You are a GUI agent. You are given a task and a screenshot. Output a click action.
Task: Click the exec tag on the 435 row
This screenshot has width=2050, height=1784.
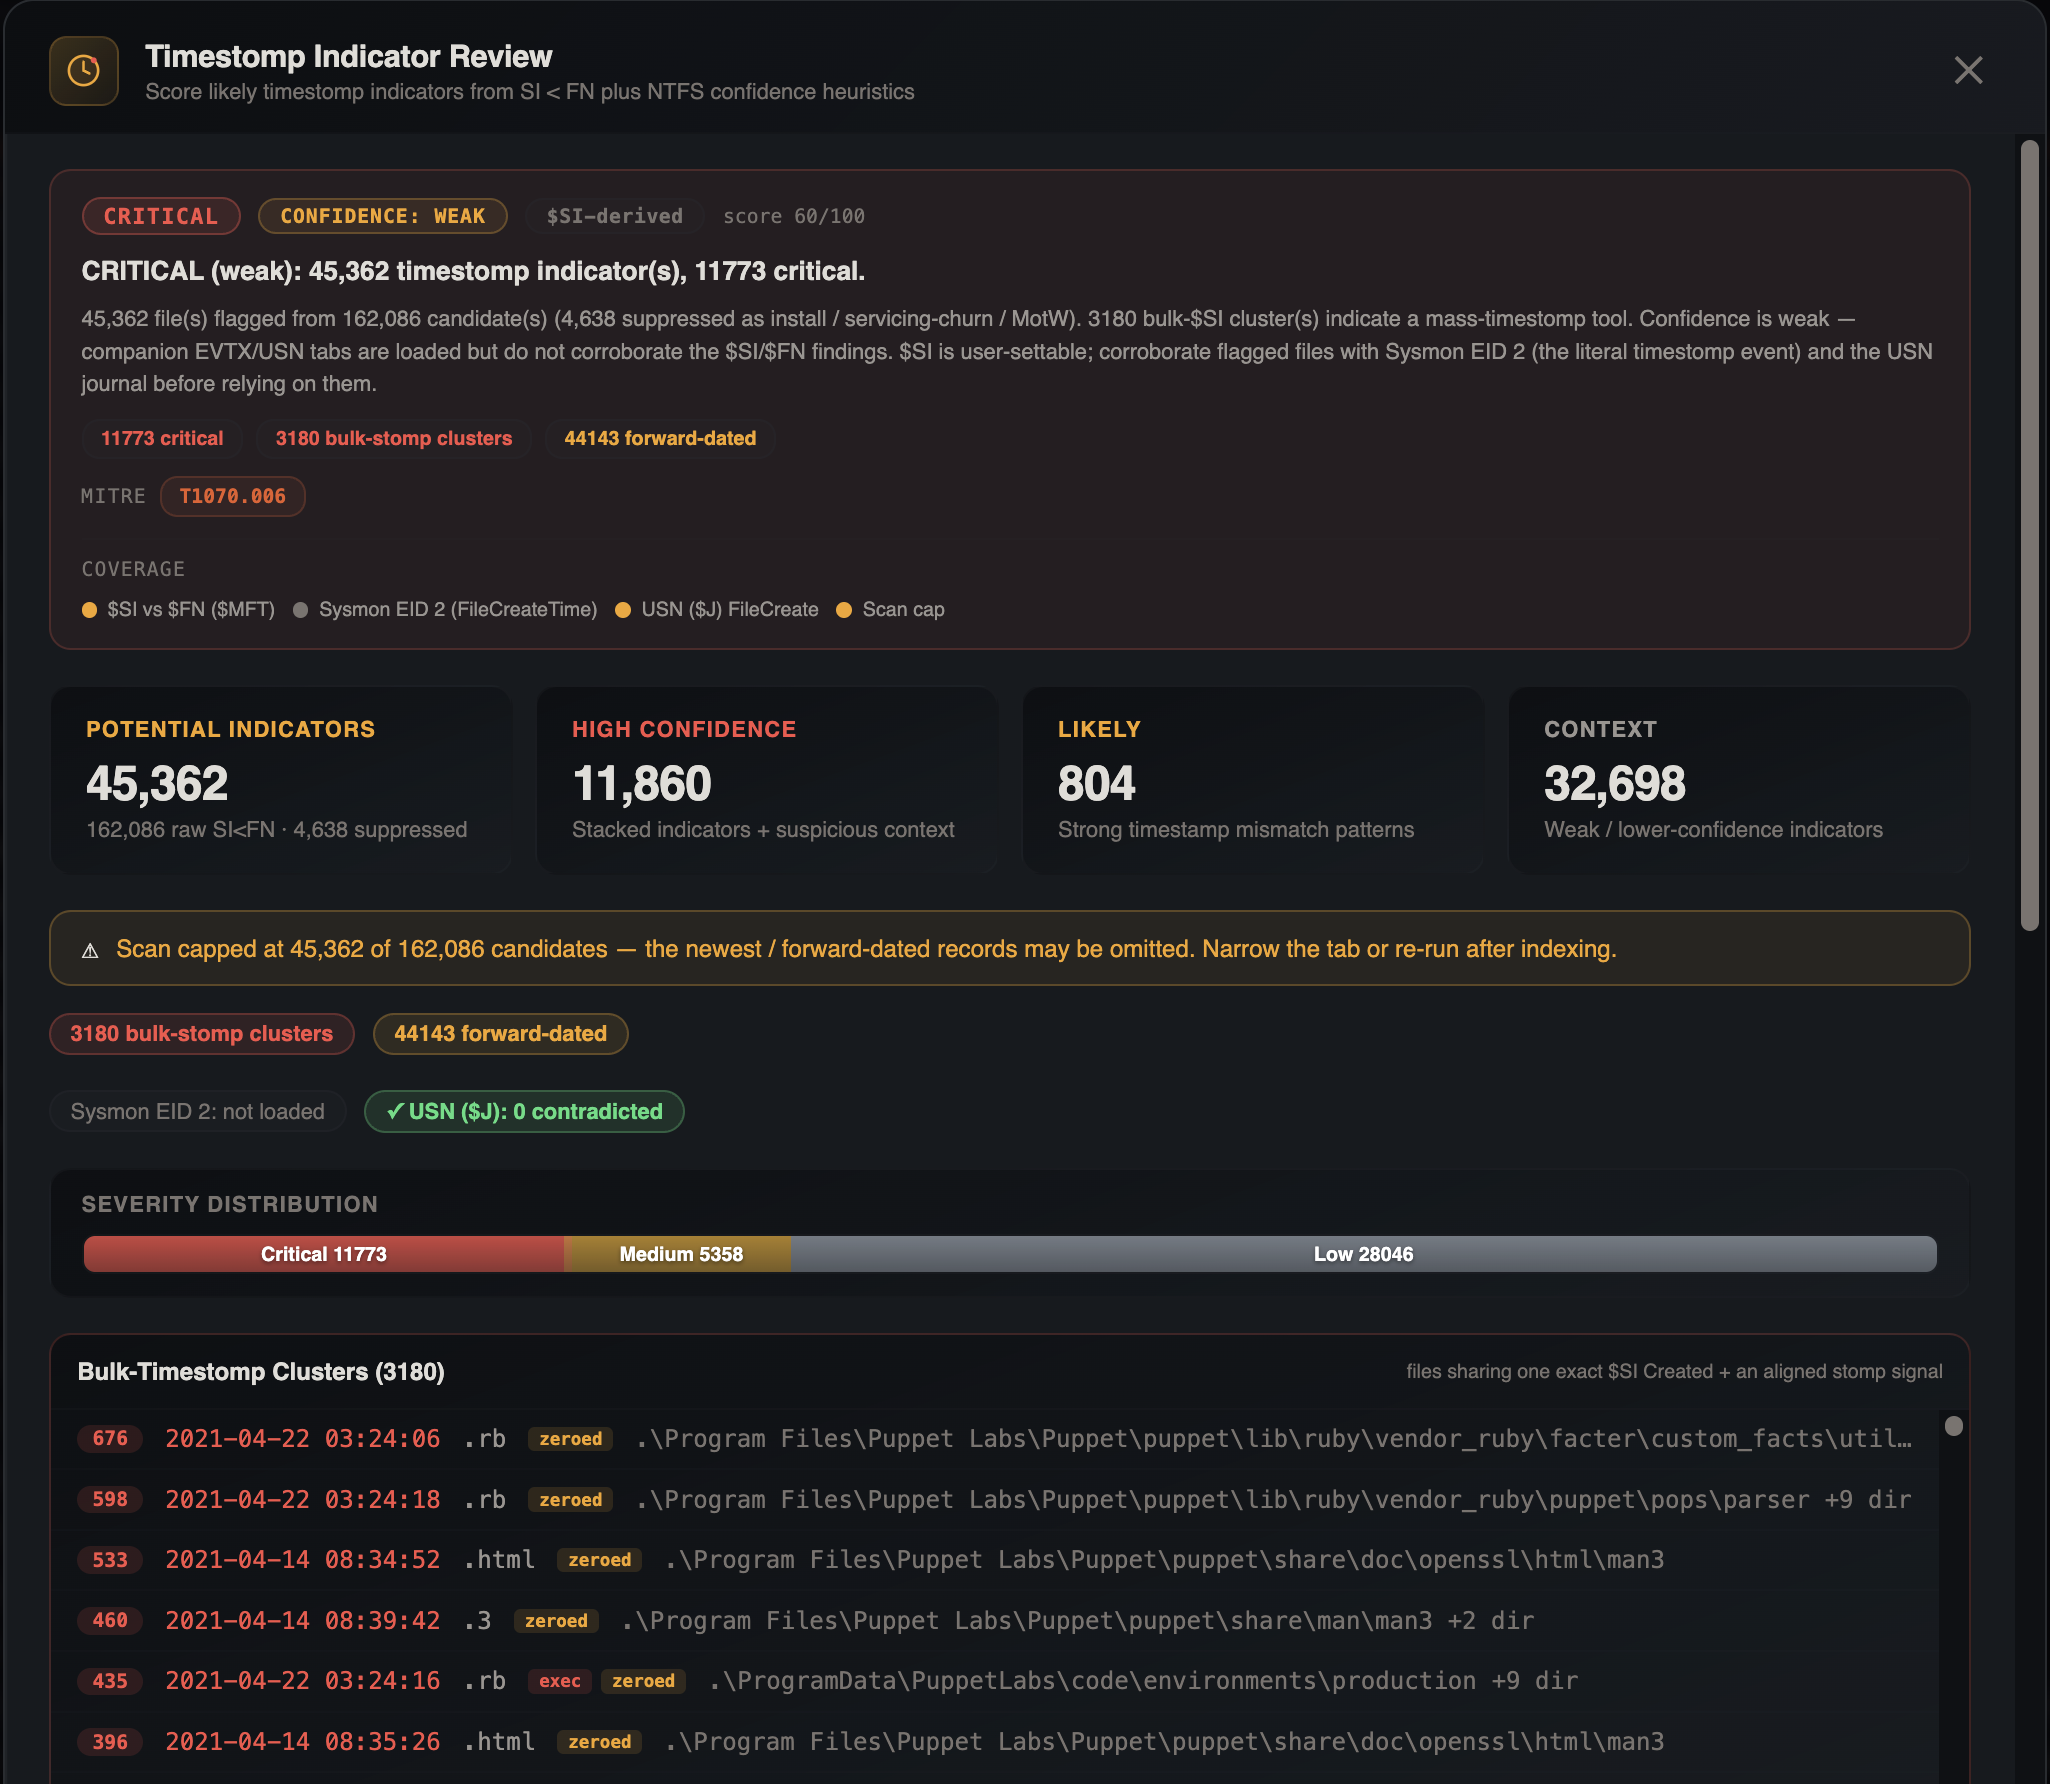(560, 1681)
